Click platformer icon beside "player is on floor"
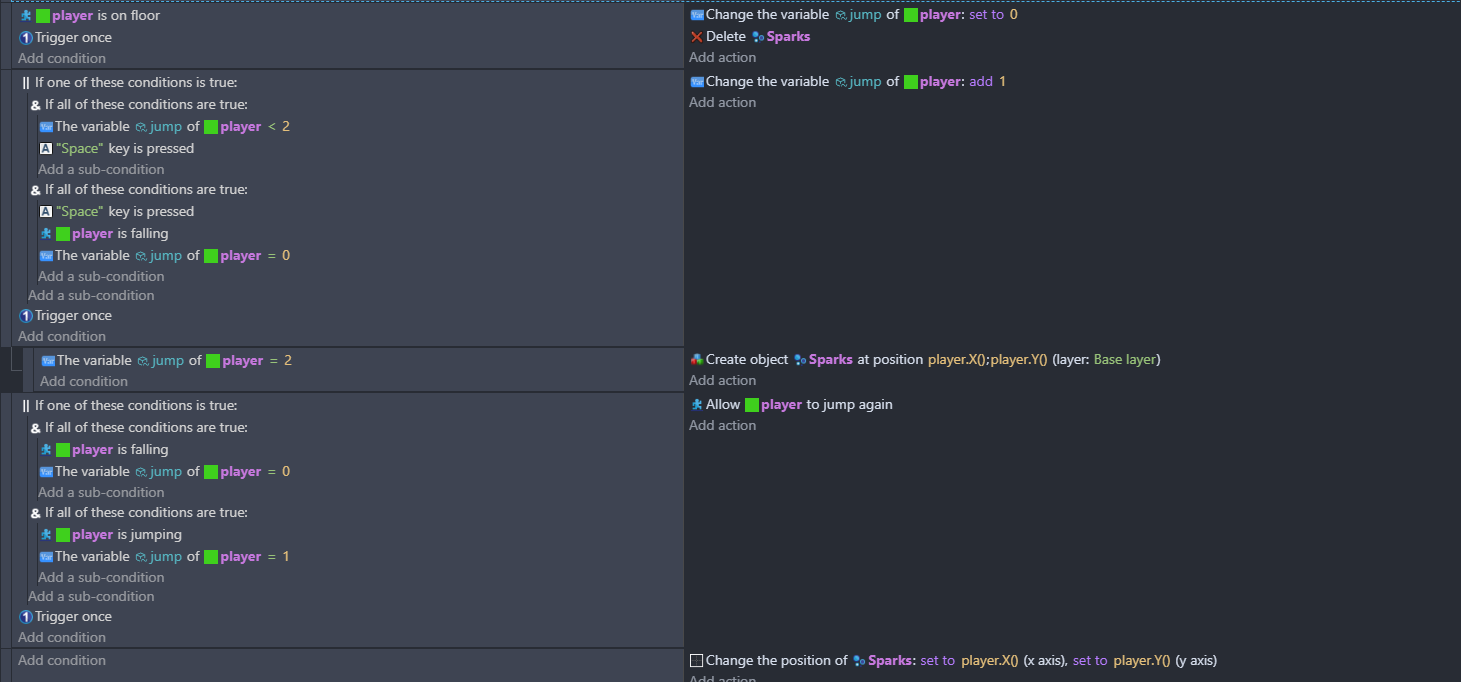This screenshot has width=1461, height=682. pos(27,16)
